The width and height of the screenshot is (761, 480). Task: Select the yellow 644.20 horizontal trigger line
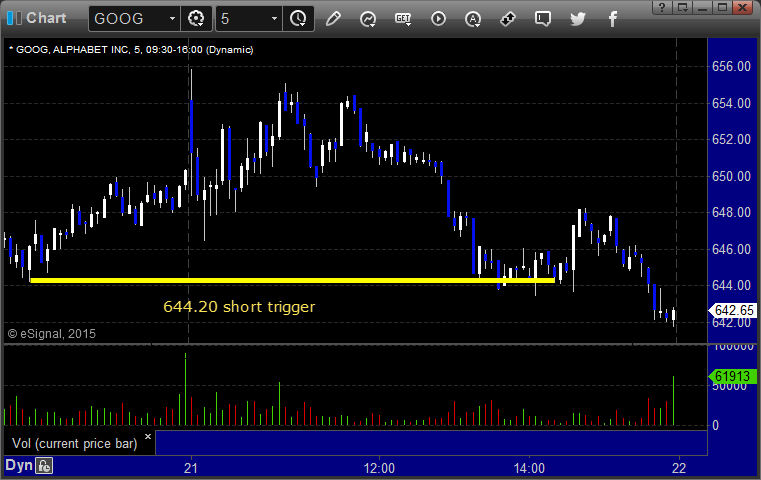tap(292, 281)
